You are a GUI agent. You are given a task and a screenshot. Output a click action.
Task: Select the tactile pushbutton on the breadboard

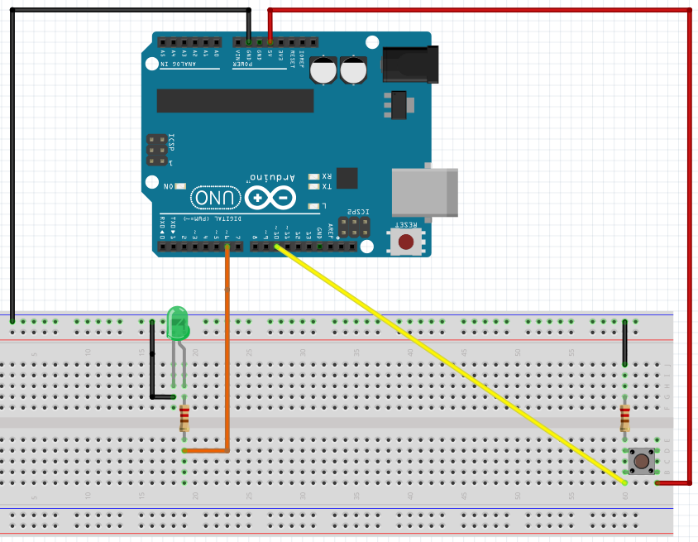641,461
